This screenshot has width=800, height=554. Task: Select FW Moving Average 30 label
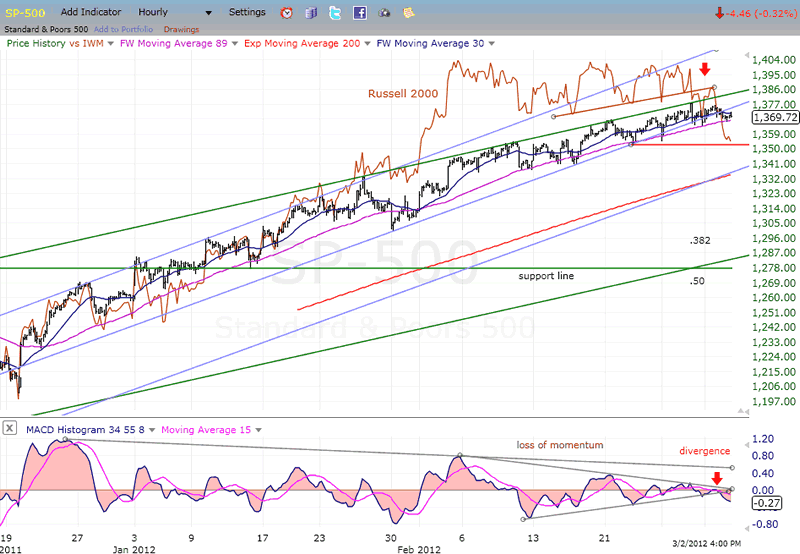tap(430, 43)
